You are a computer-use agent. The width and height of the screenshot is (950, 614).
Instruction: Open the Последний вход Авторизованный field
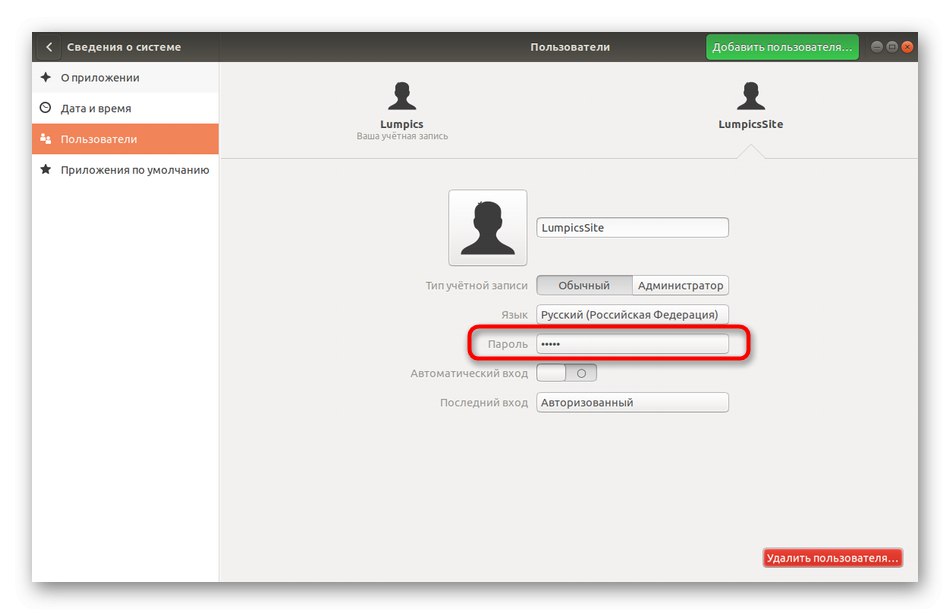coord(633,402)
